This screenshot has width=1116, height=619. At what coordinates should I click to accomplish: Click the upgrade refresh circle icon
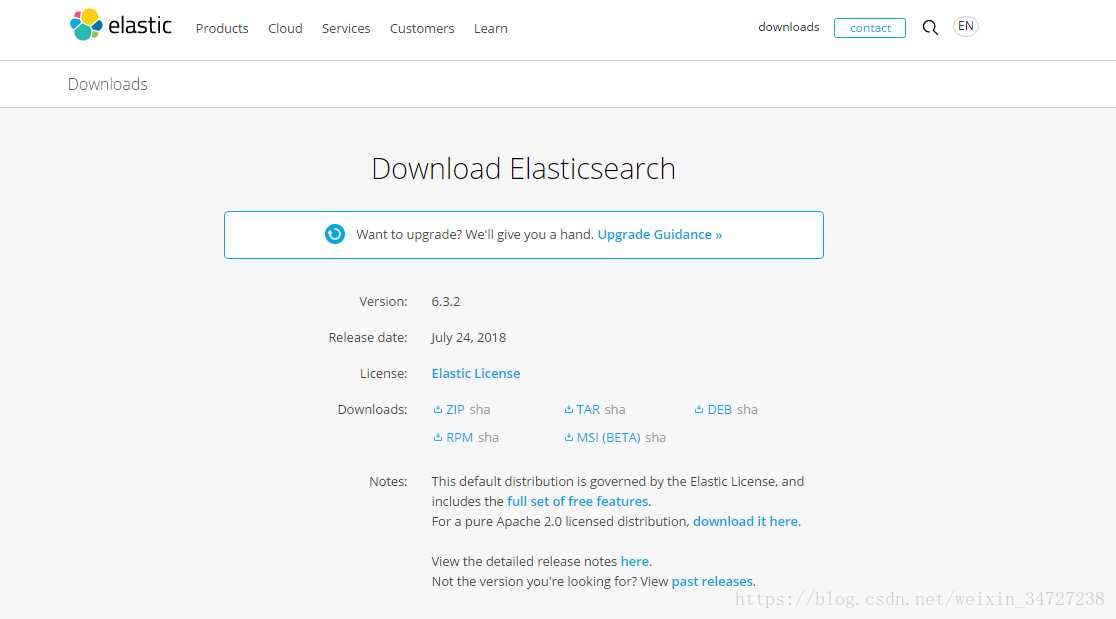(x=335, y=234)
